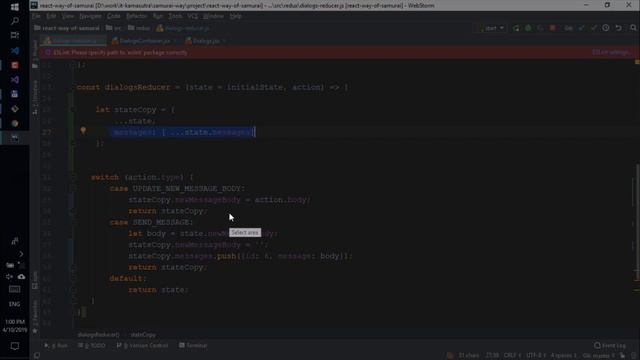Click the Debug bug icon

pos(528,28)
